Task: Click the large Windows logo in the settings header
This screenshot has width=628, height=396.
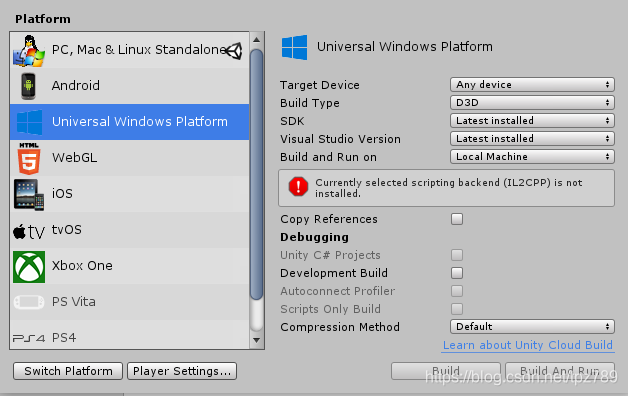Action: click(x=294, y=47)
